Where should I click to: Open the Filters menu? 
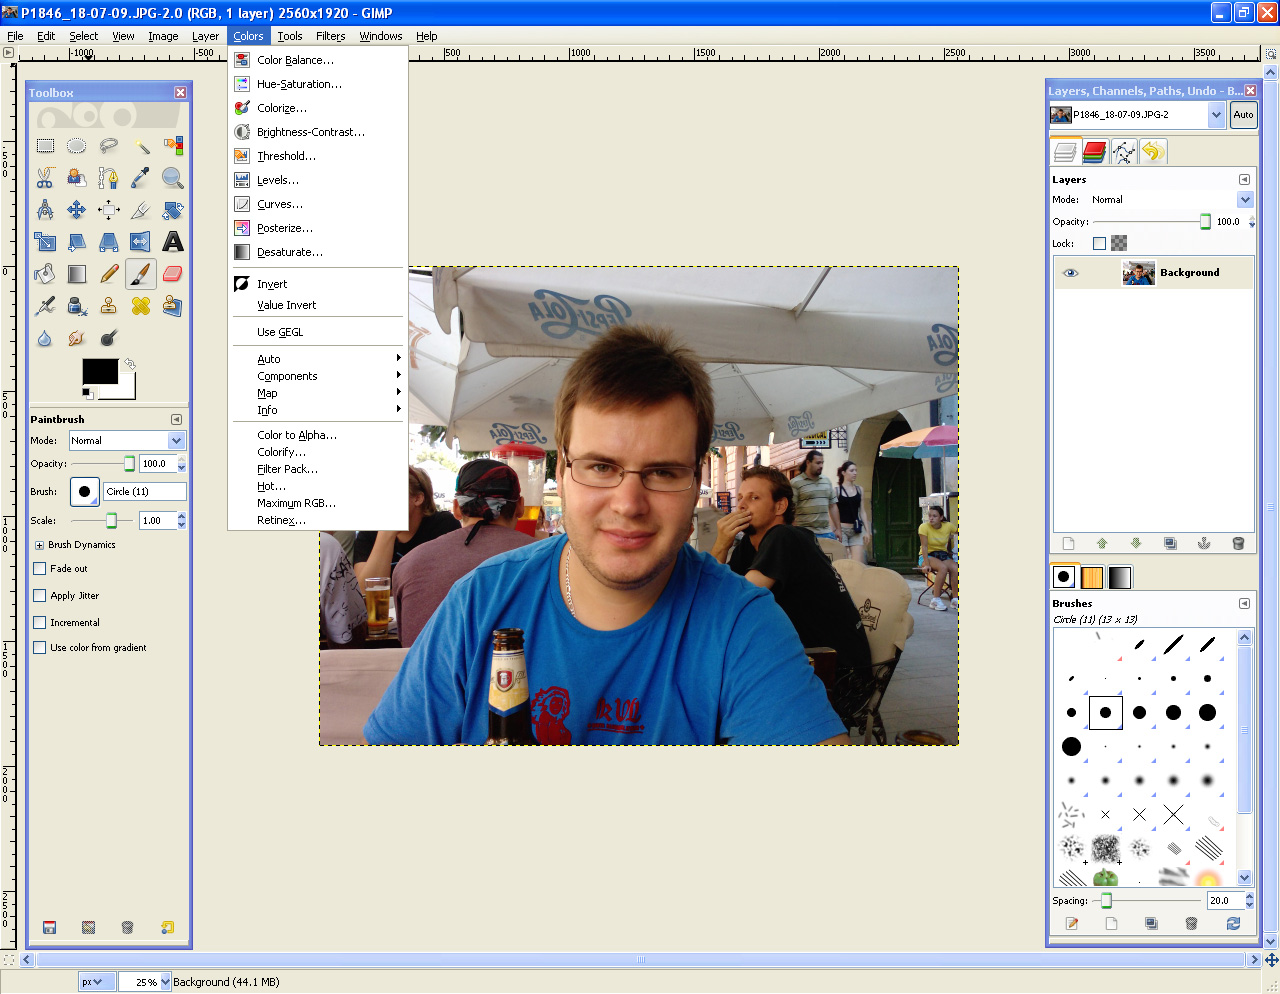330,36
